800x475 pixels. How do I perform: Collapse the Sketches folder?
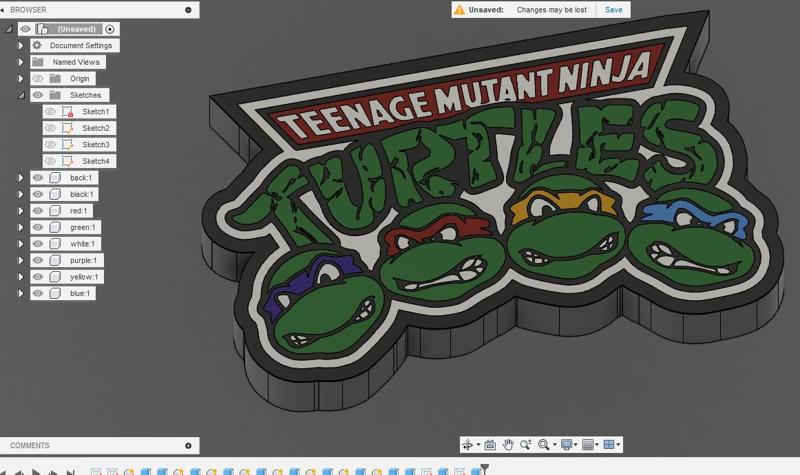point(21,95)
